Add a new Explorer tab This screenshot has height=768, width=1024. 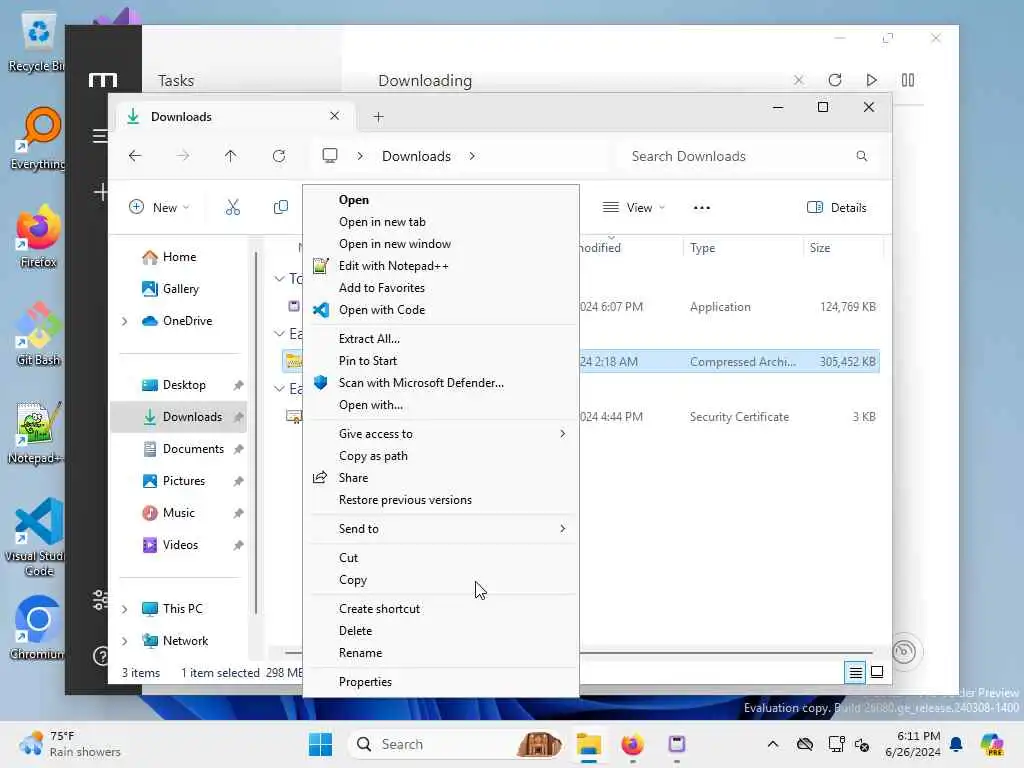click(x=378, y=117)
